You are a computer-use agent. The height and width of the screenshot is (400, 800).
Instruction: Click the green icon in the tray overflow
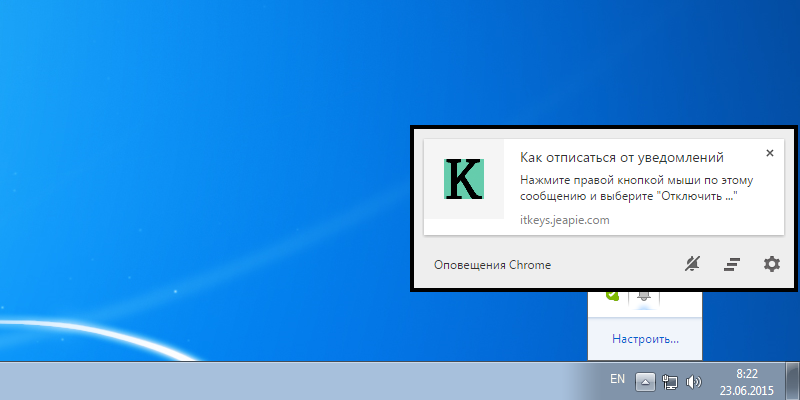(611, 297)
